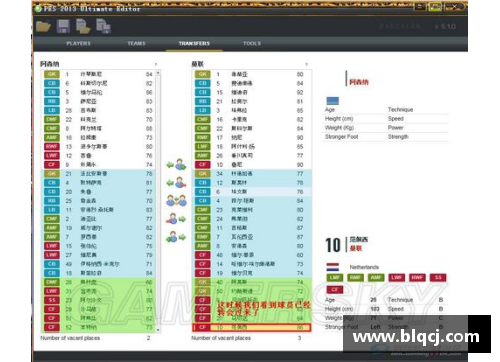500x362 pixels.
Task: Switch to the TEAMS tab
Action: [x=136, y=43]
